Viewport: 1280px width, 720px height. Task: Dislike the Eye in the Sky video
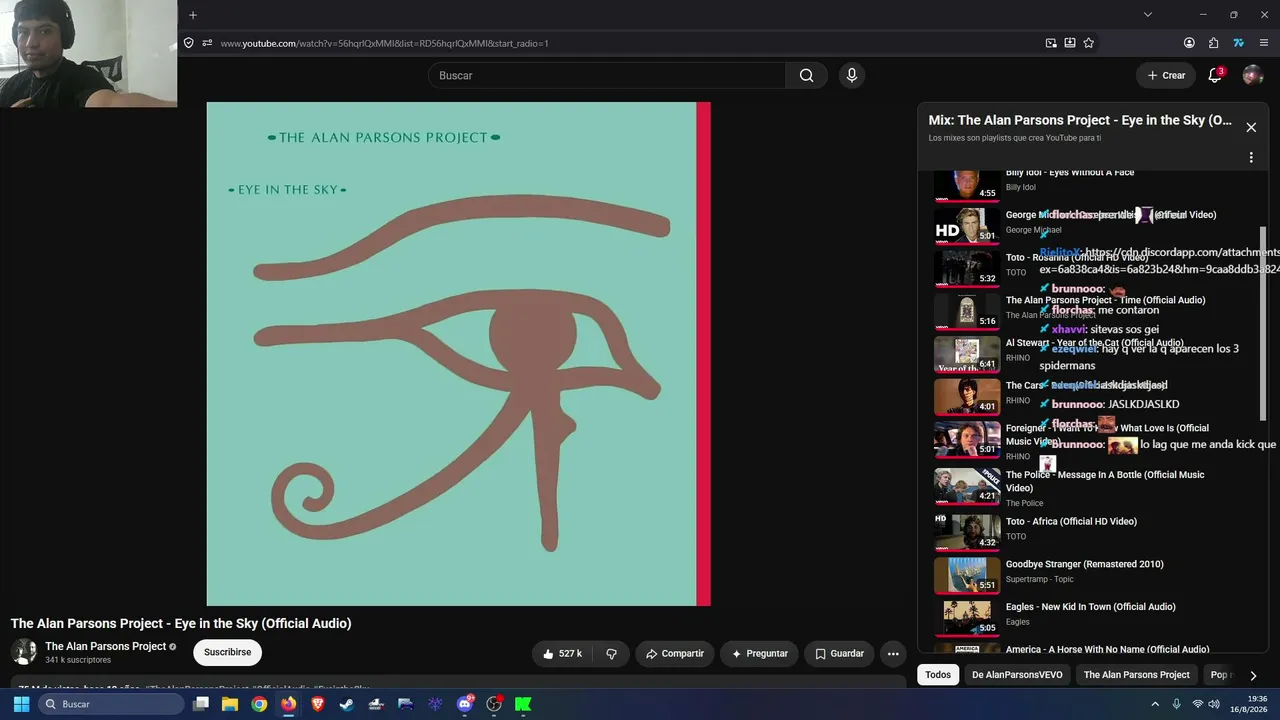(x=611, y=654)
